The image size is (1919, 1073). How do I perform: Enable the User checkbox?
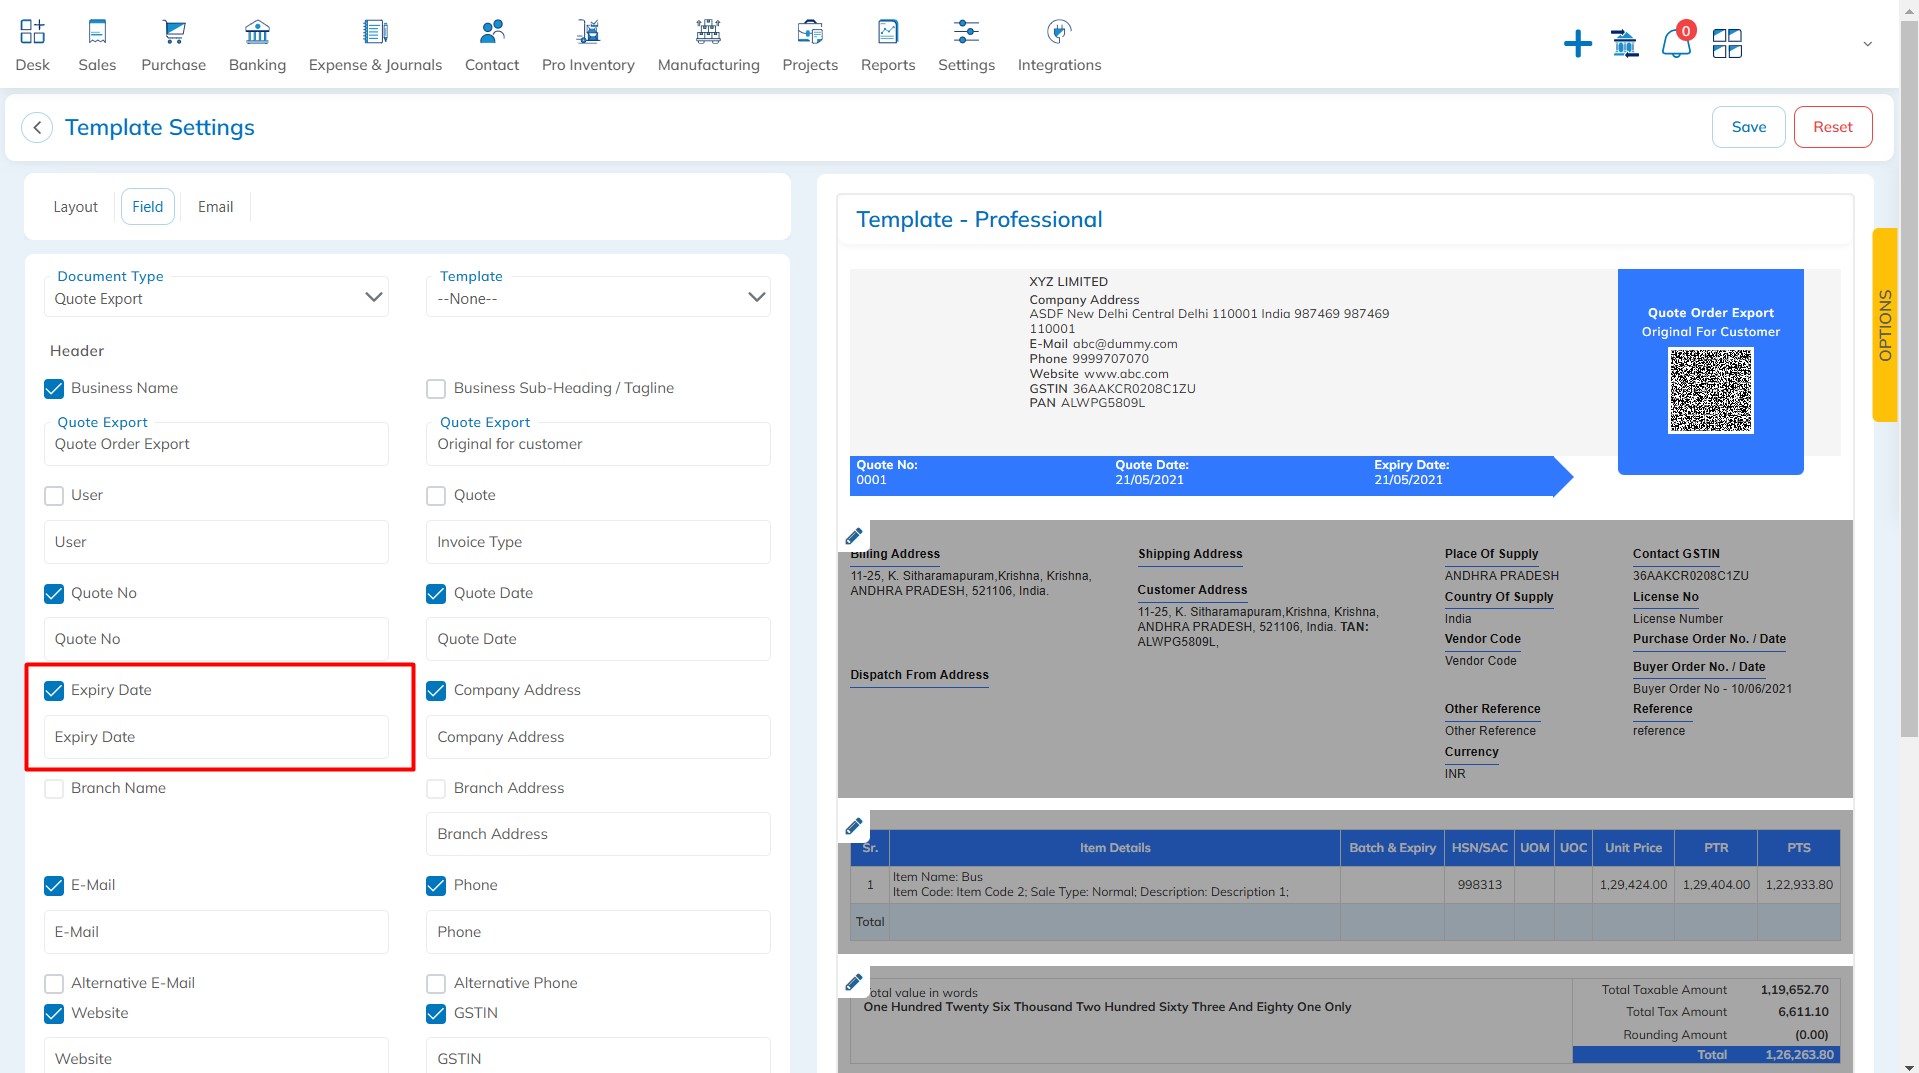tap(54, 496)
